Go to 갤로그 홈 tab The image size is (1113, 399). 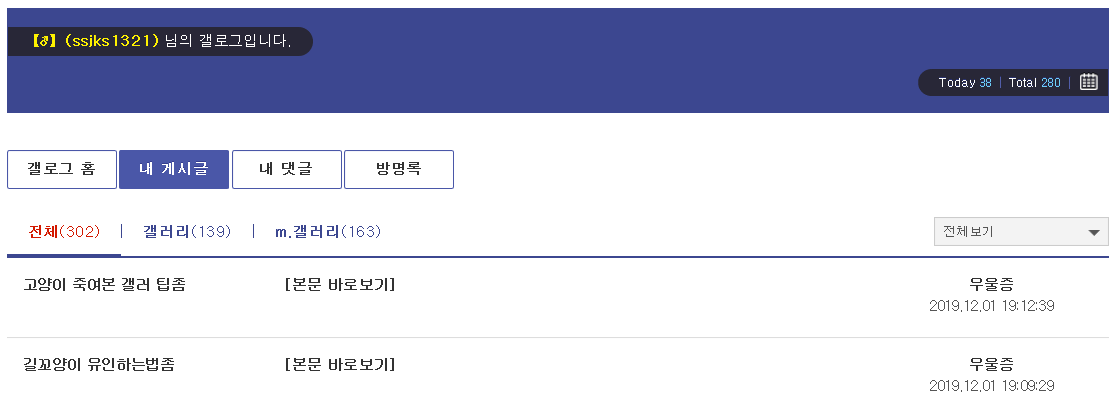click(x=62, y=169)
